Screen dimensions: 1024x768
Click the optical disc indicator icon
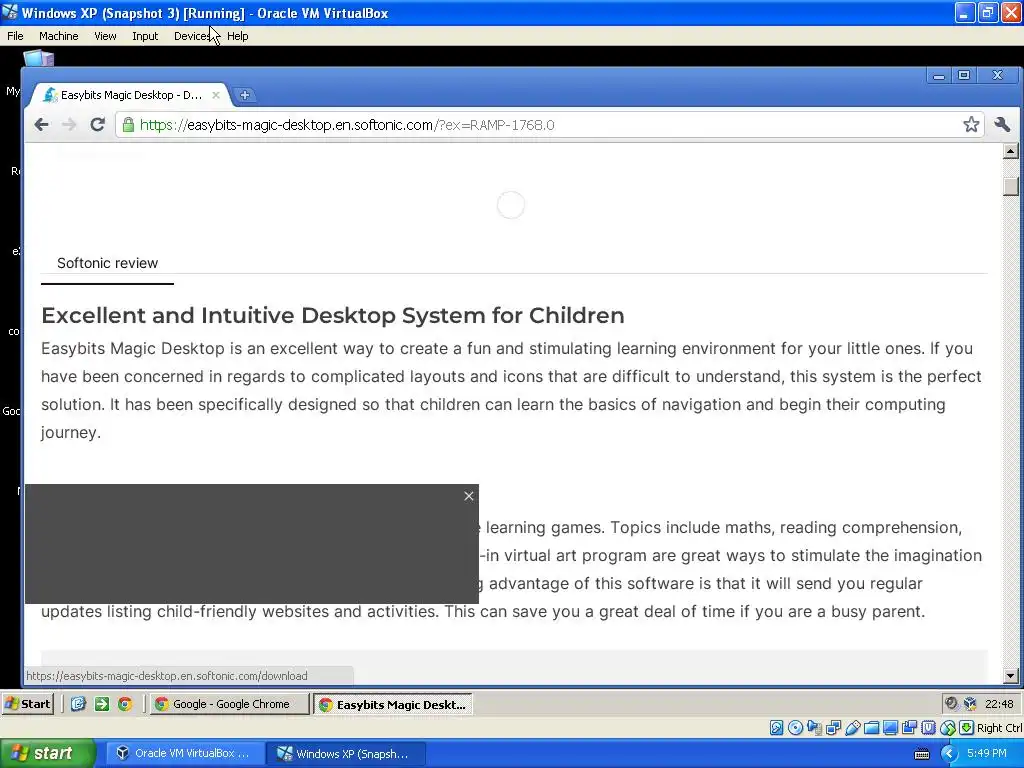click(x=795, y=728)
